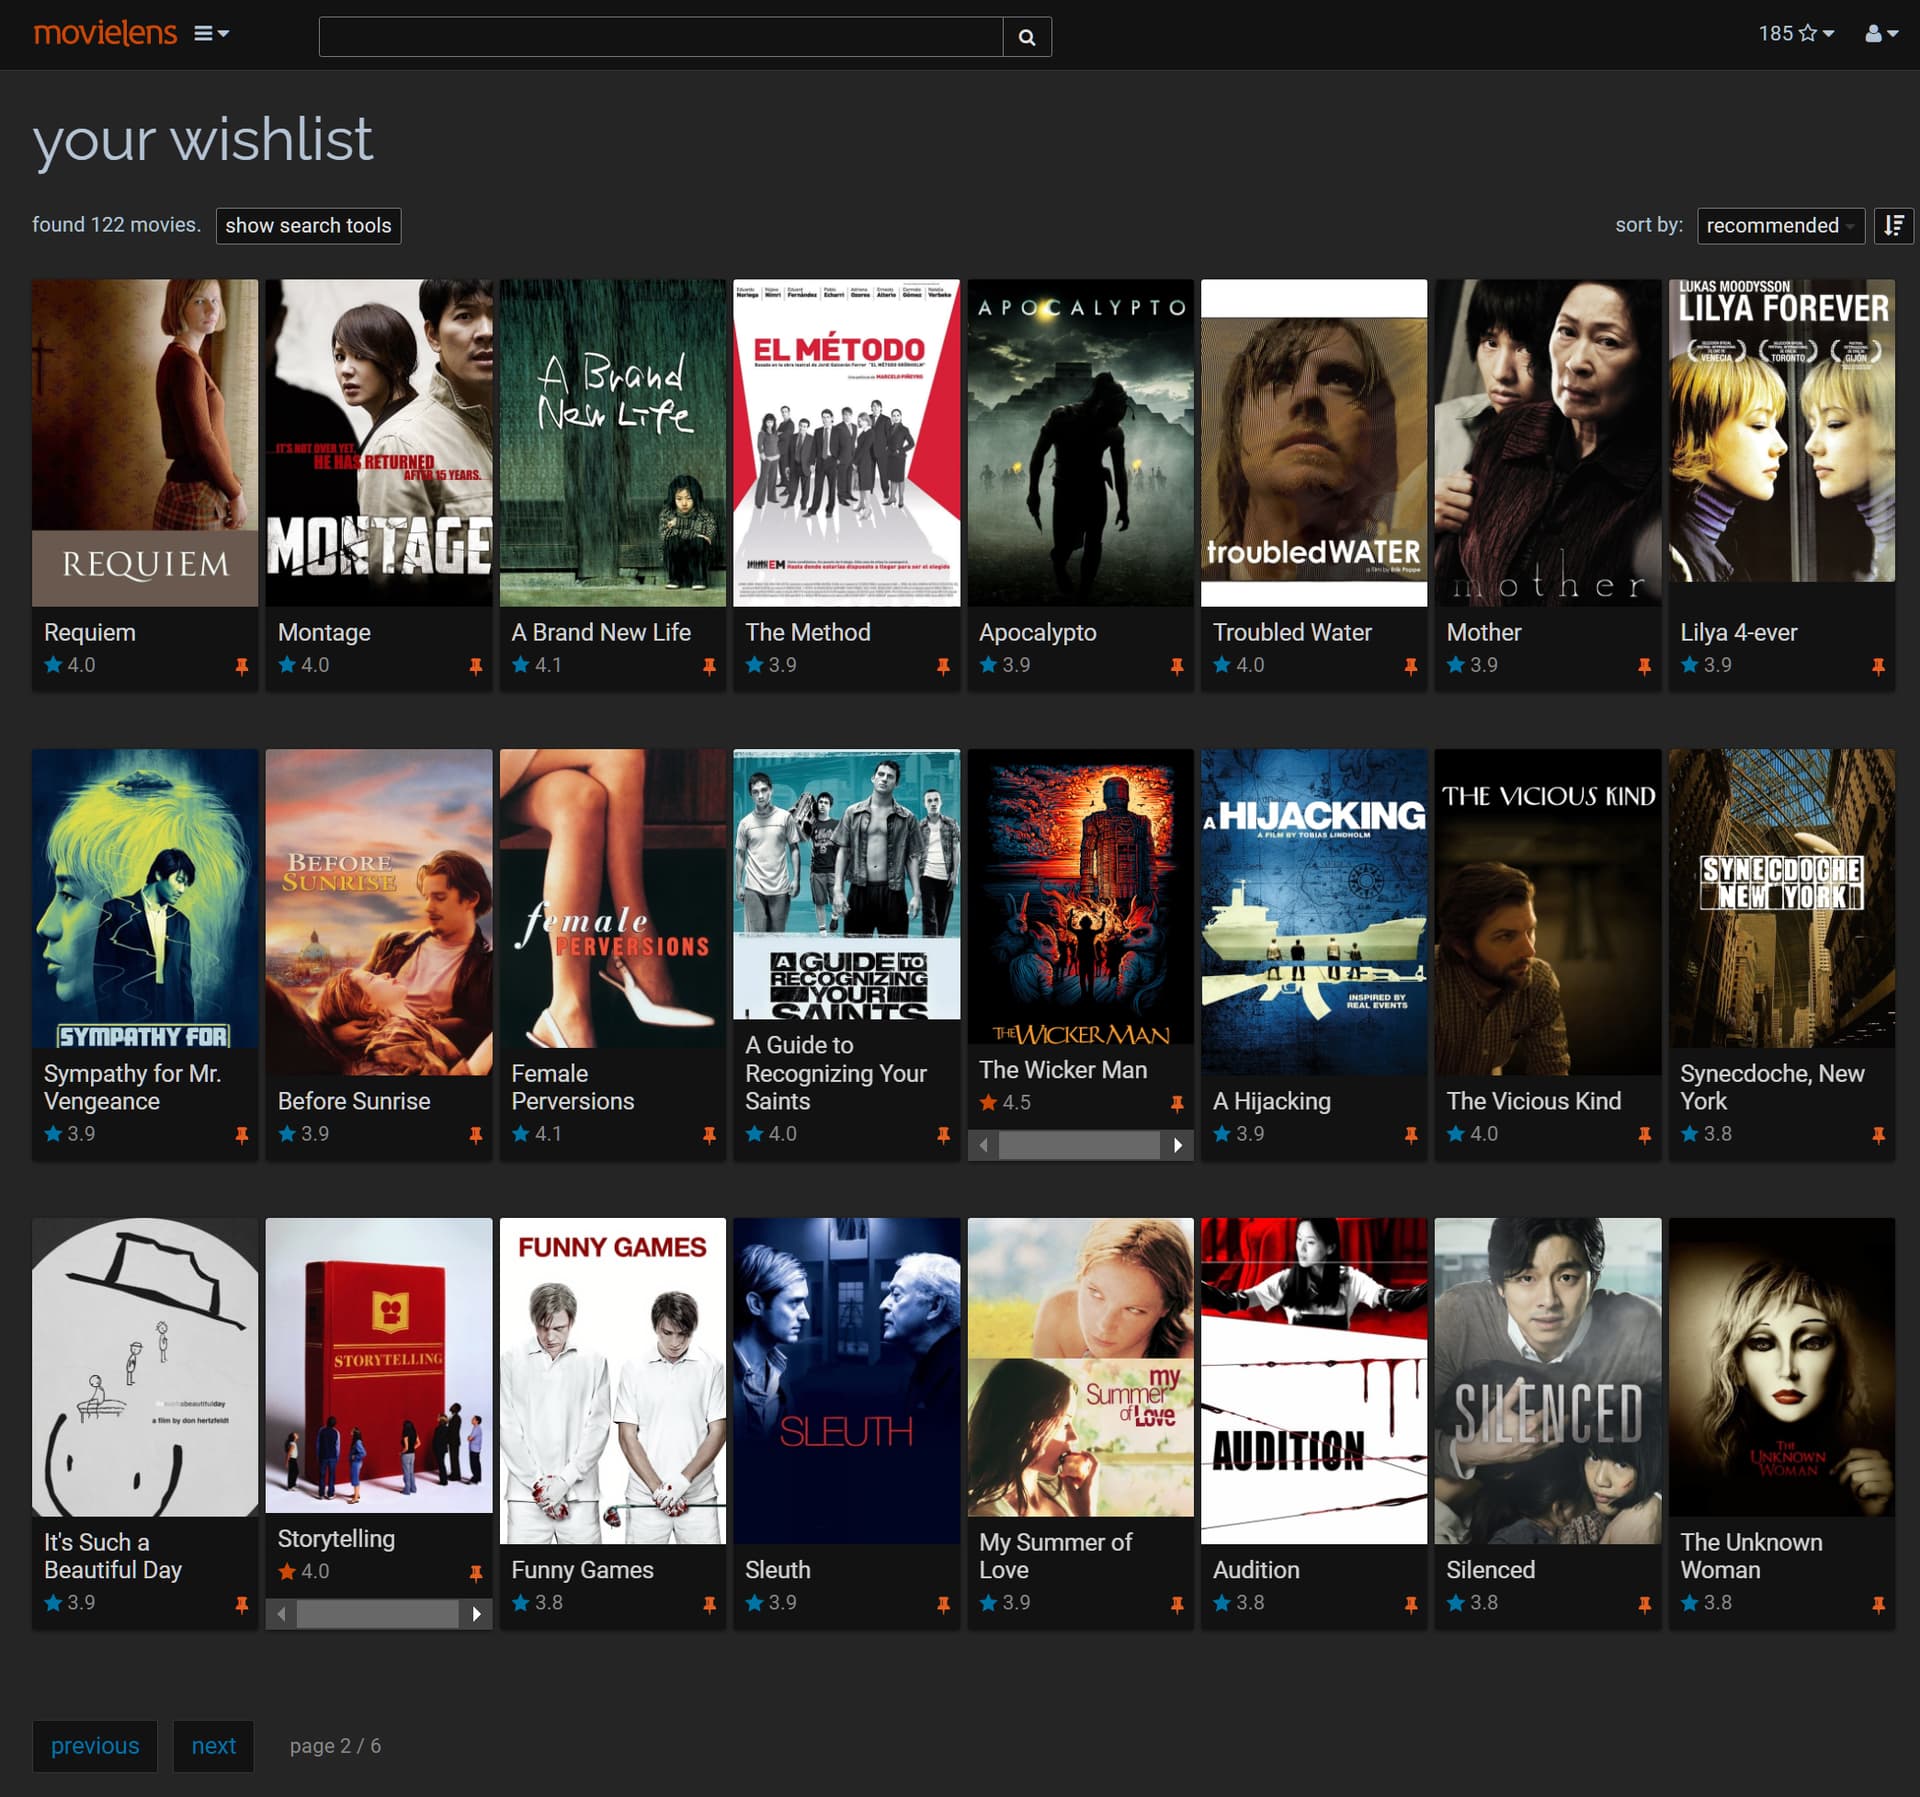Click right arrow on Wicker Man scrollbar

click(x=1177, y=1145)
